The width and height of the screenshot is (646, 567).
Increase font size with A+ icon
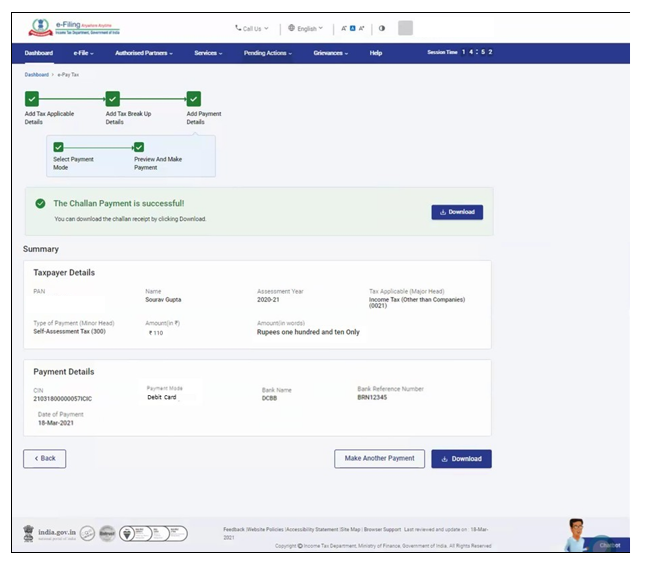(361, 28)
